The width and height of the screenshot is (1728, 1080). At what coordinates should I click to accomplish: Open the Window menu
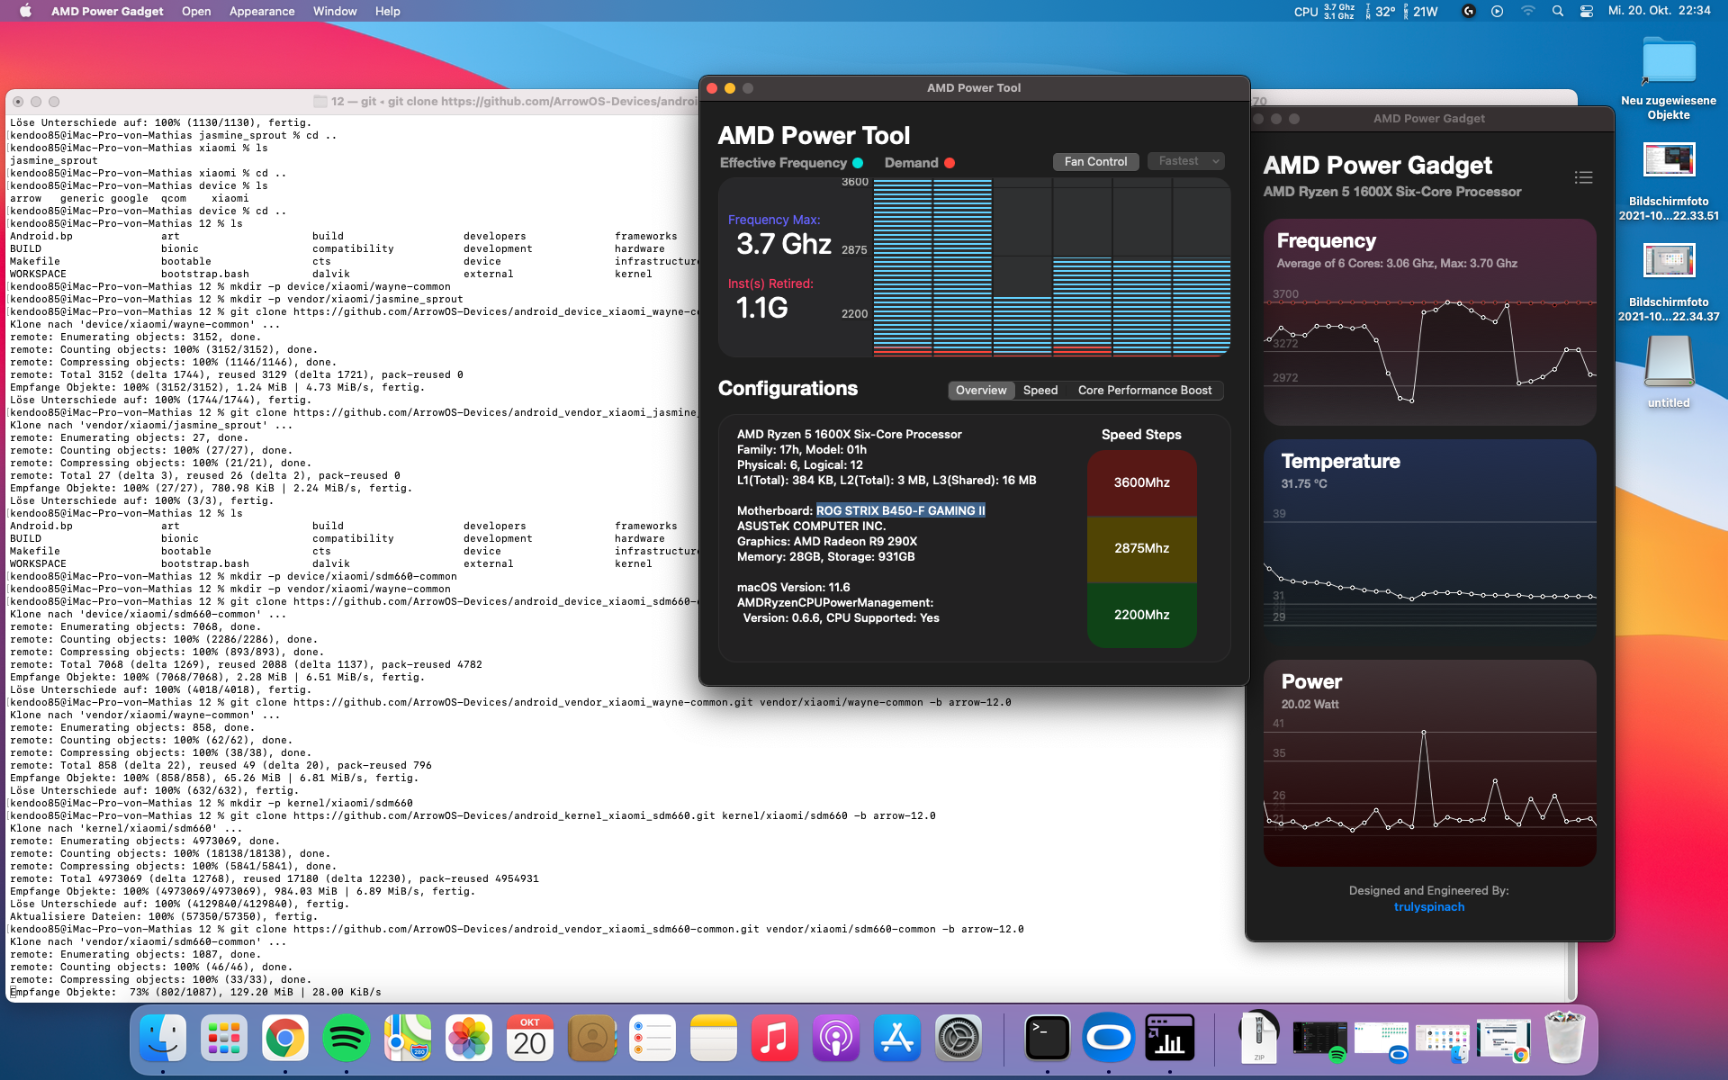(335, 11)
